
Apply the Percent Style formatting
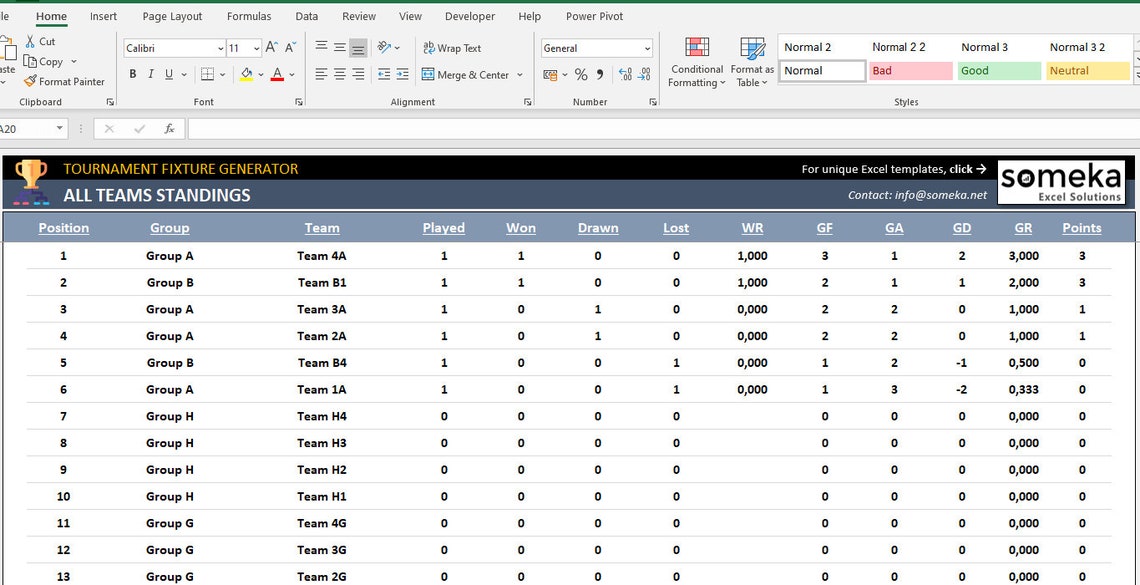(580, 74)
